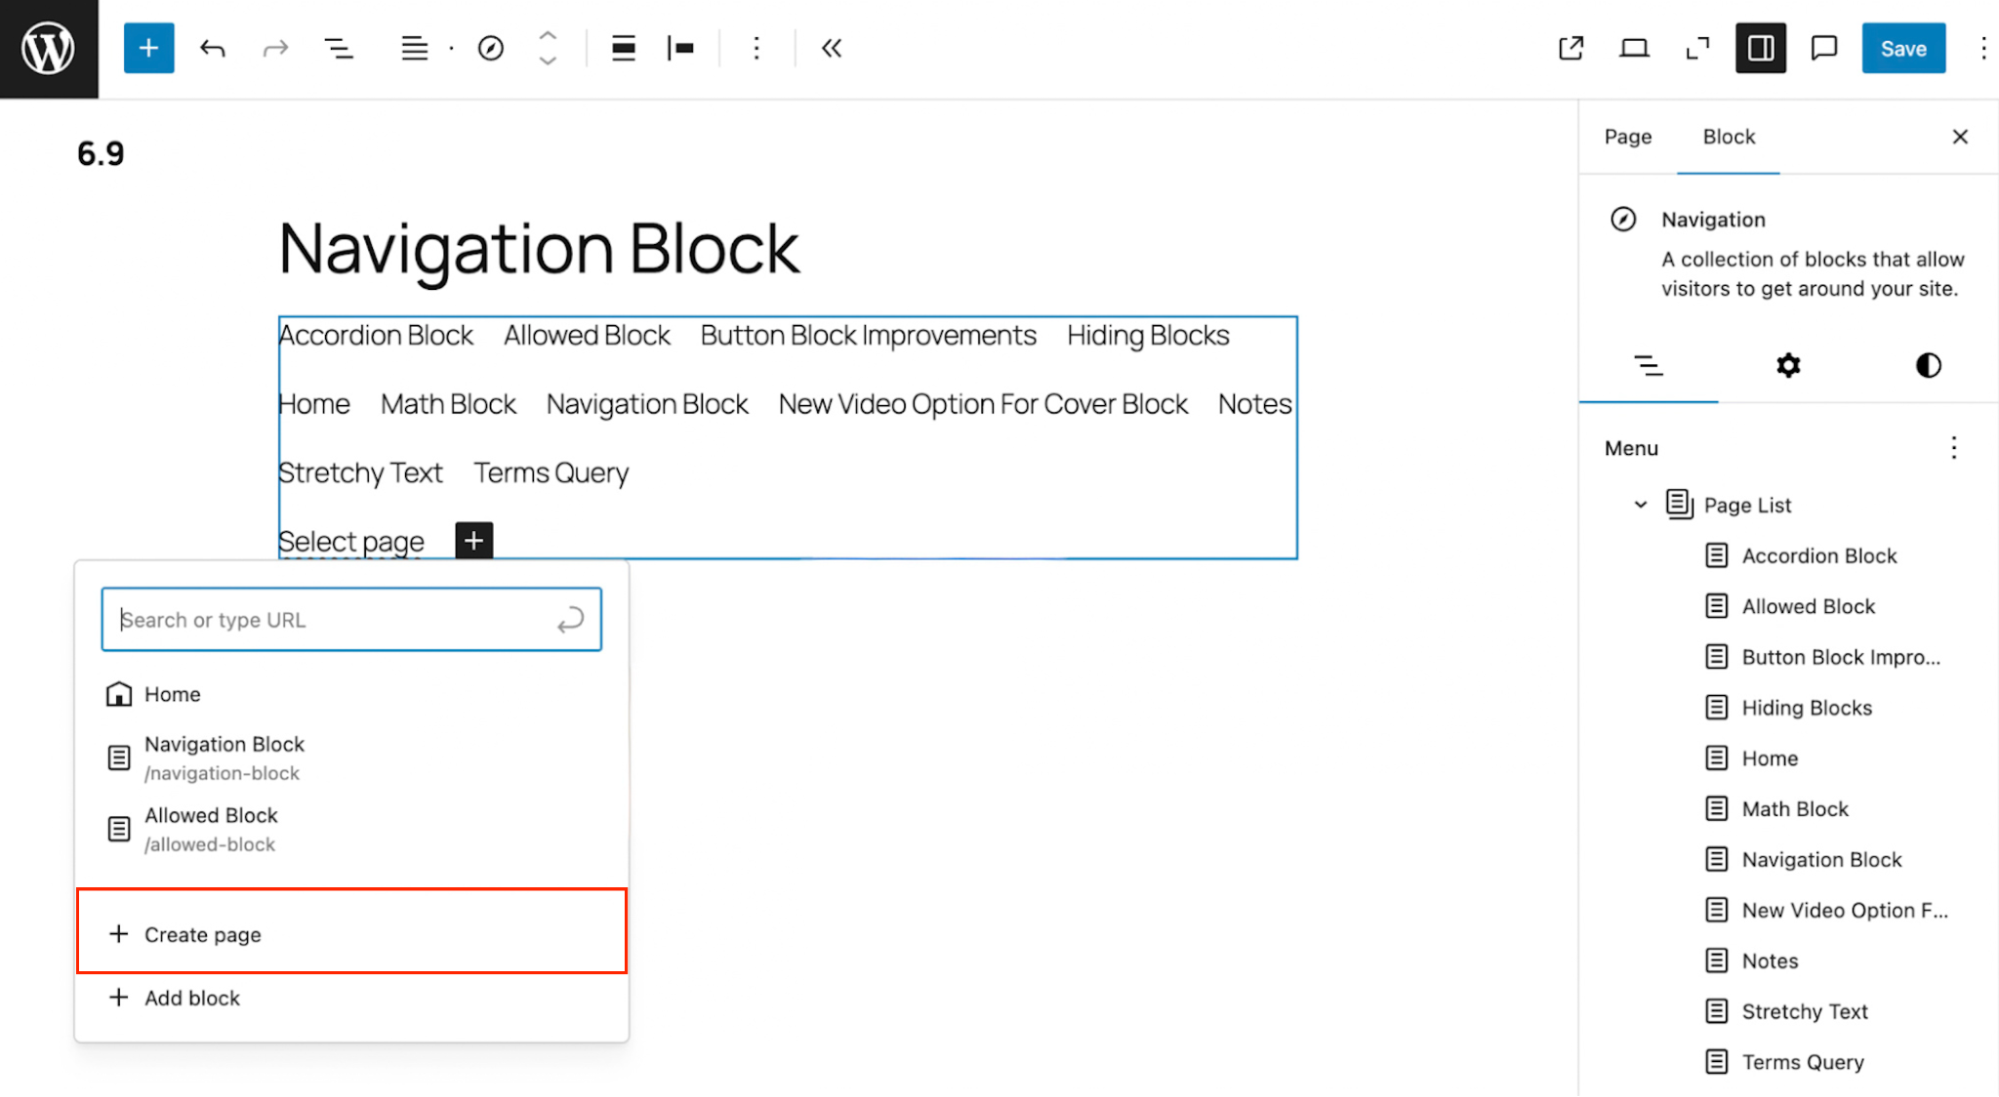The image size is (1999, 1097).
Task: View the site in a new tab
Action: click(1570, 47)
